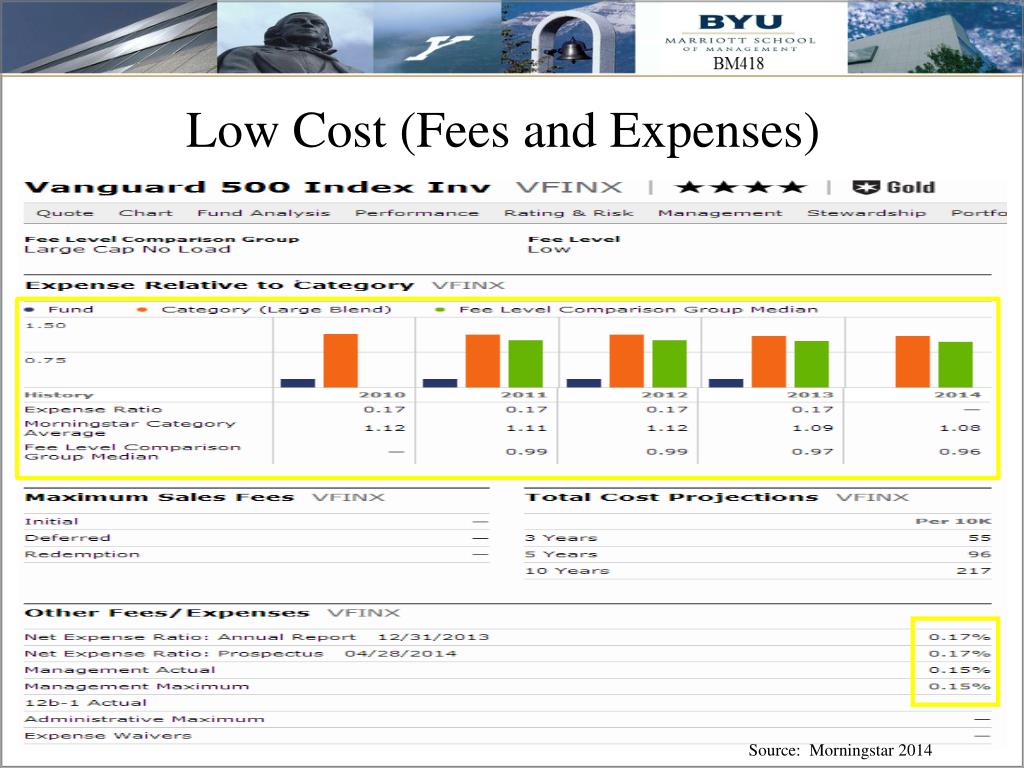Click the 12b-1 Actual row
Viewport: 1024px width, 768px height.
[x=507, y=703]
